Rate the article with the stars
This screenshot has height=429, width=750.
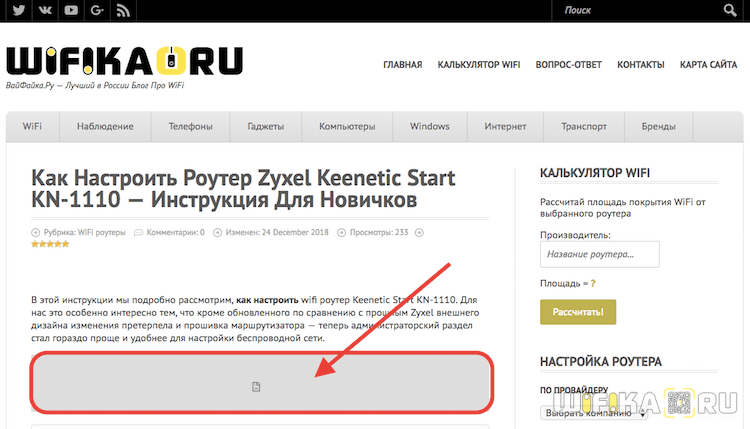50,244
